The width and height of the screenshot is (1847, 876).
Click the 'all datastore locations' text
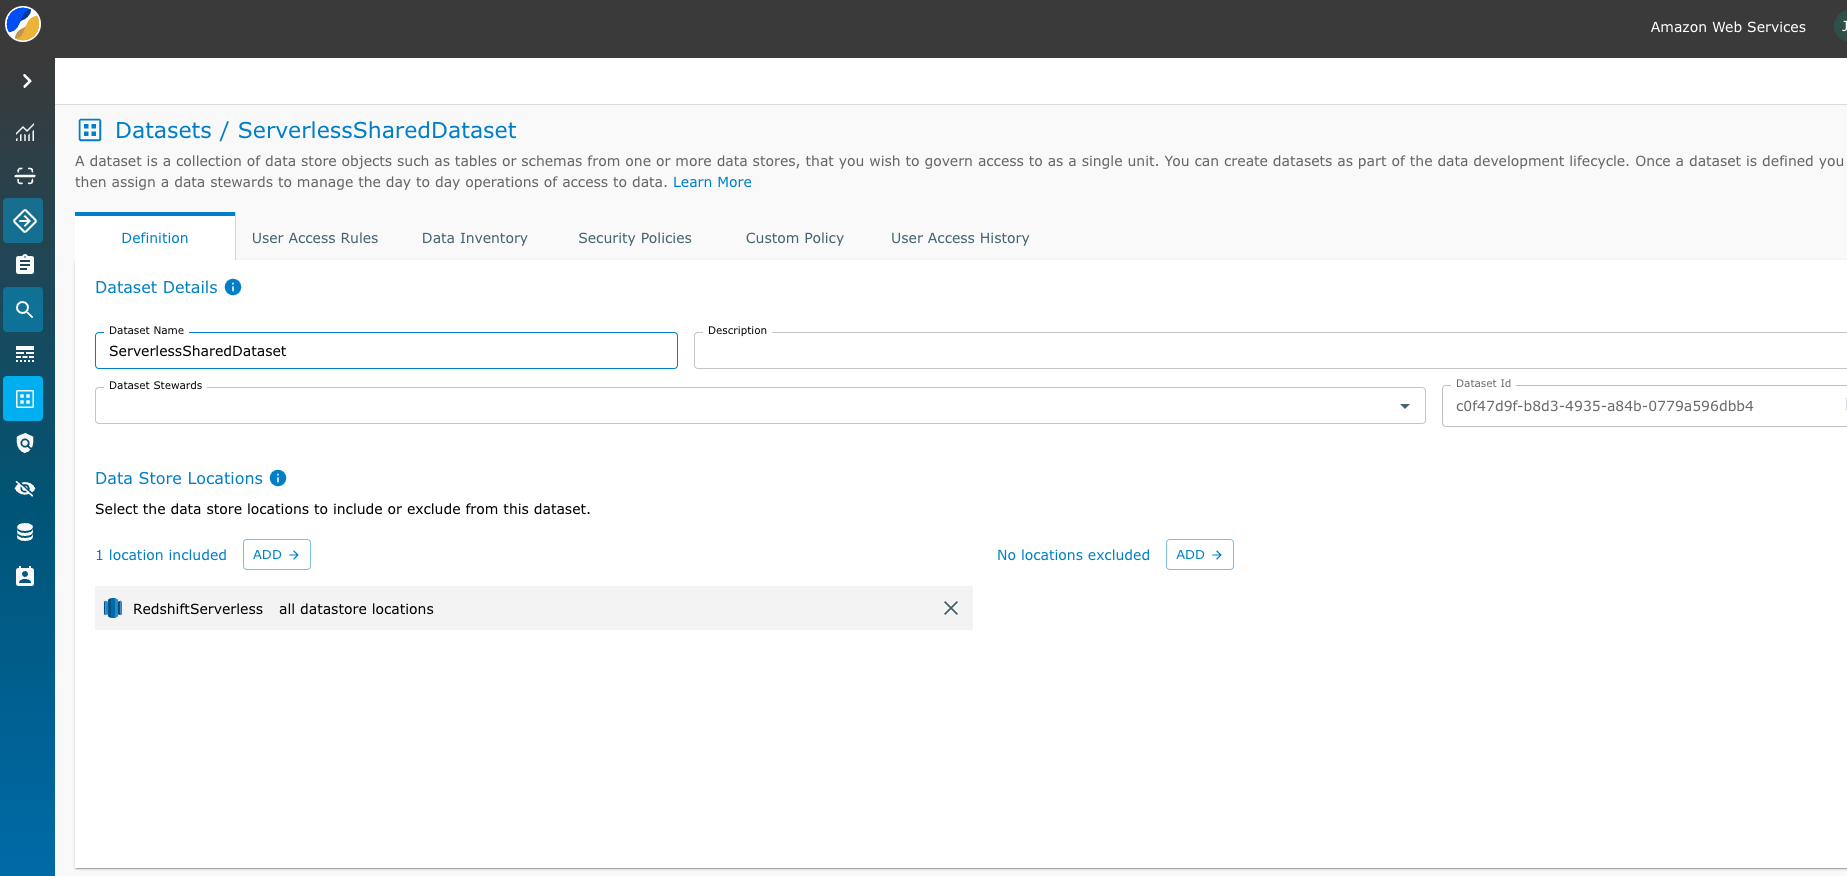356,609
